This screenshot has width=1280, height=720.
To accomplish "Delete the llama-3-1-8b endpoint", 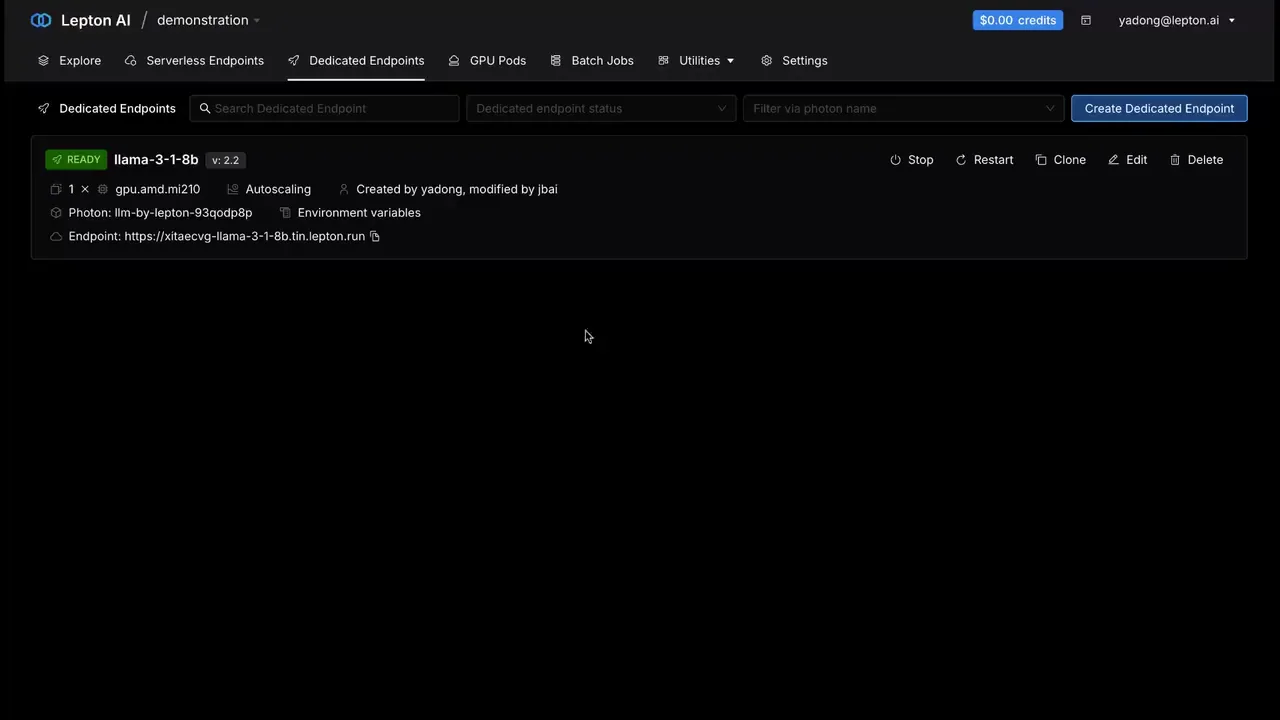I will pyautogui.click(x=1197, y=160).
